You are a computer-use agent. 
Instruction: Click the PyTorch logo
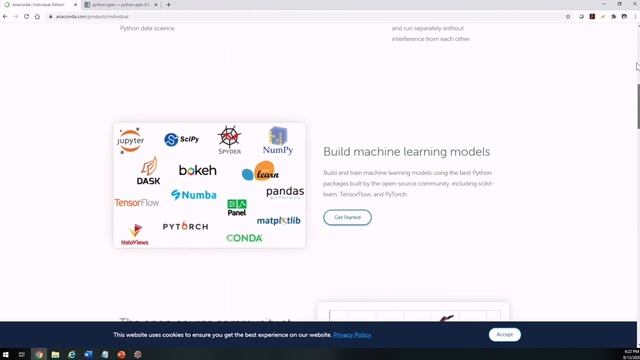(185, 226)
